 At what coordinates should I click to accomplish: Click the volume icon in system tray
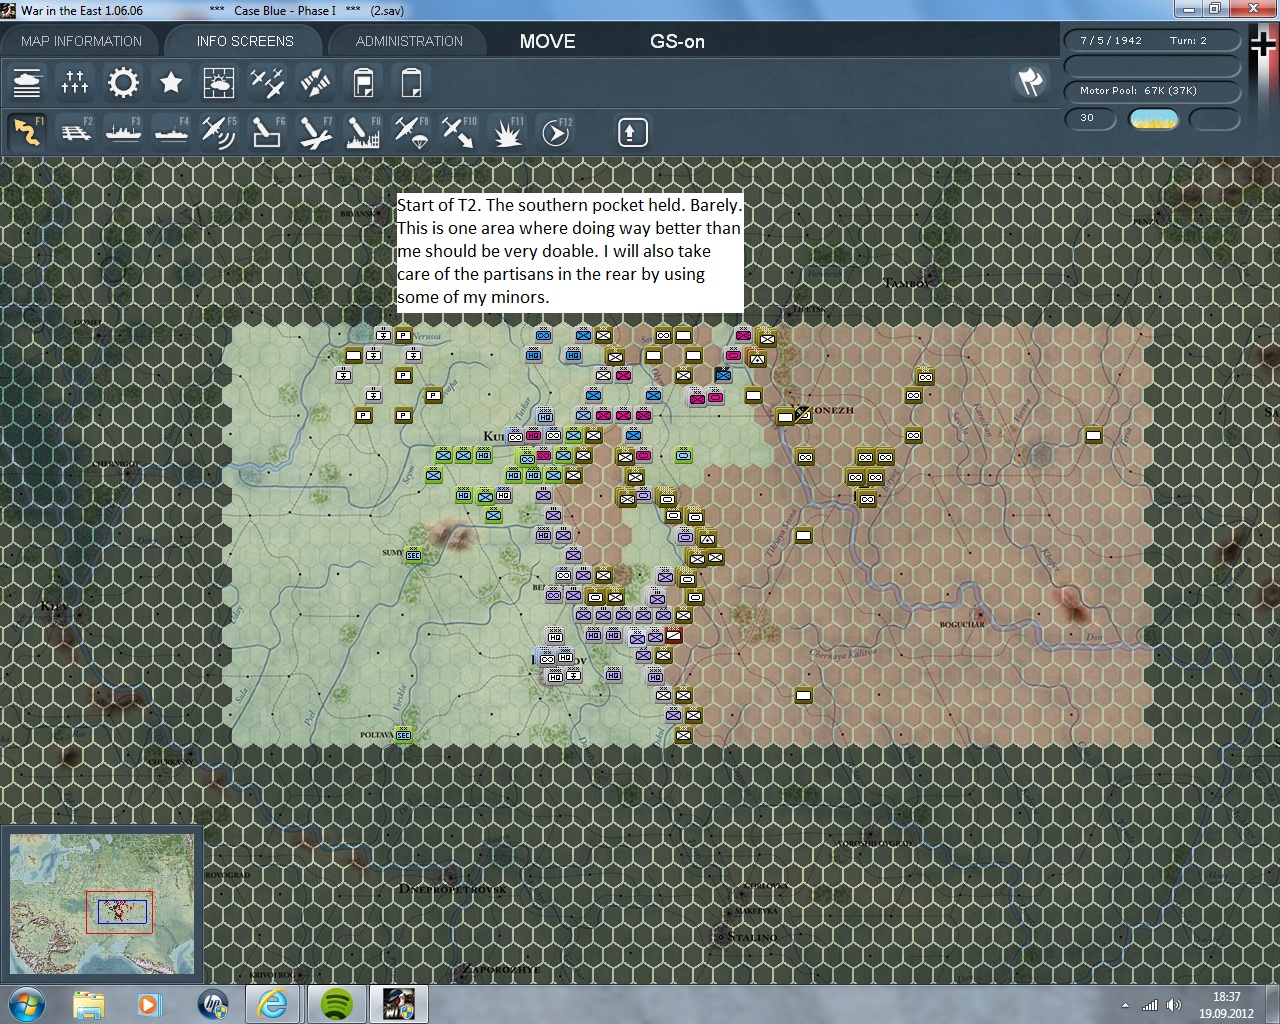click(x=1174, y=1005)
